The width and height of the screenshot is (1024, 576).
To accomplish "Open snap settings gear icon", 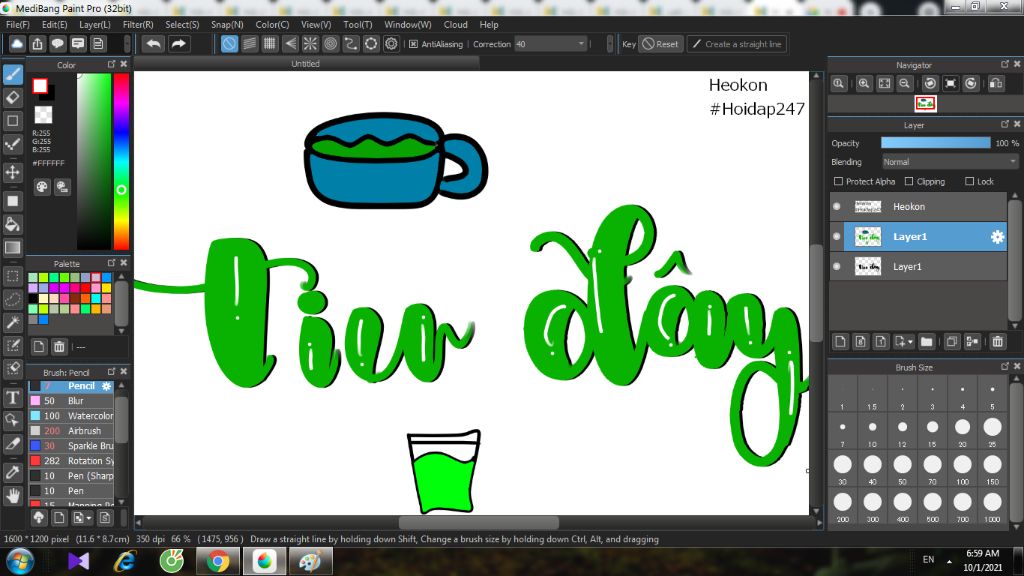I will point(391,44).
